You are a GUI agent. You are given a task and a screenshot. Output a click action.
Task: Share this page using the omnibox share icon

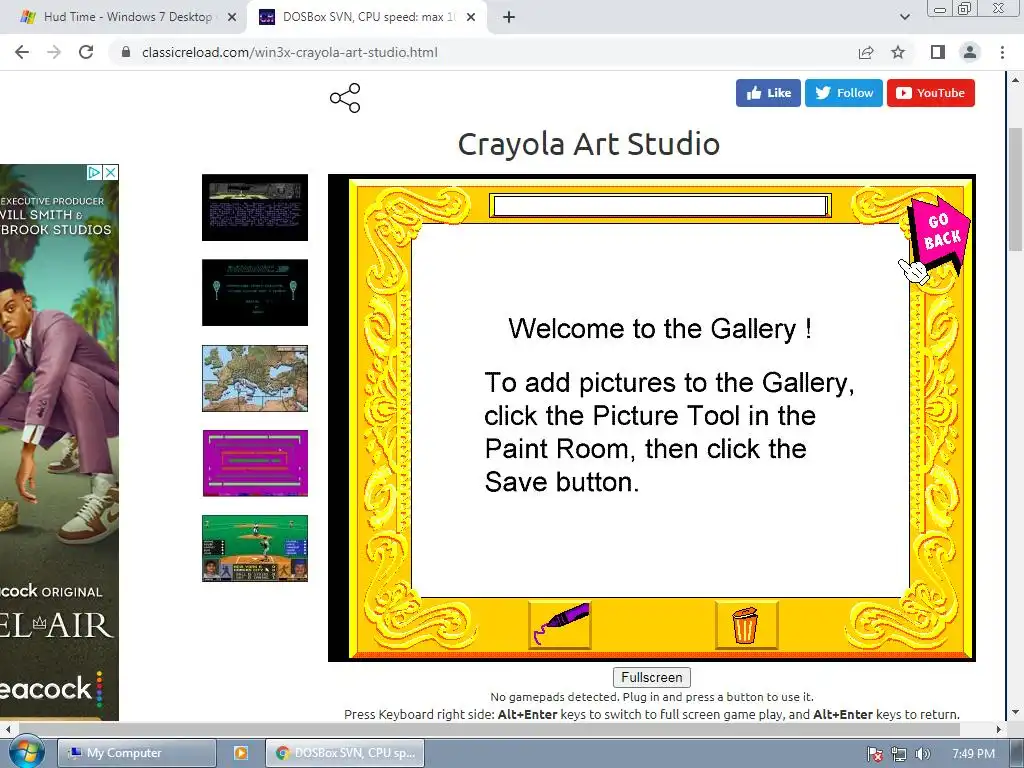(x=866, y=52)
